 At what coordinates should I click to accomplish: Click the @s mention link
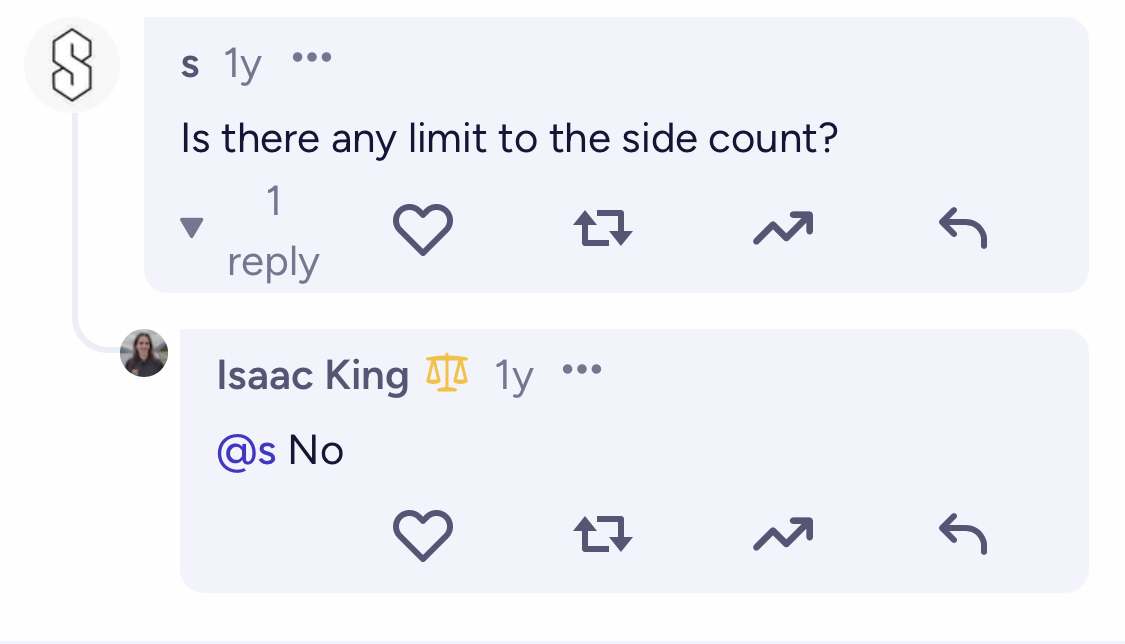(246, 452)
